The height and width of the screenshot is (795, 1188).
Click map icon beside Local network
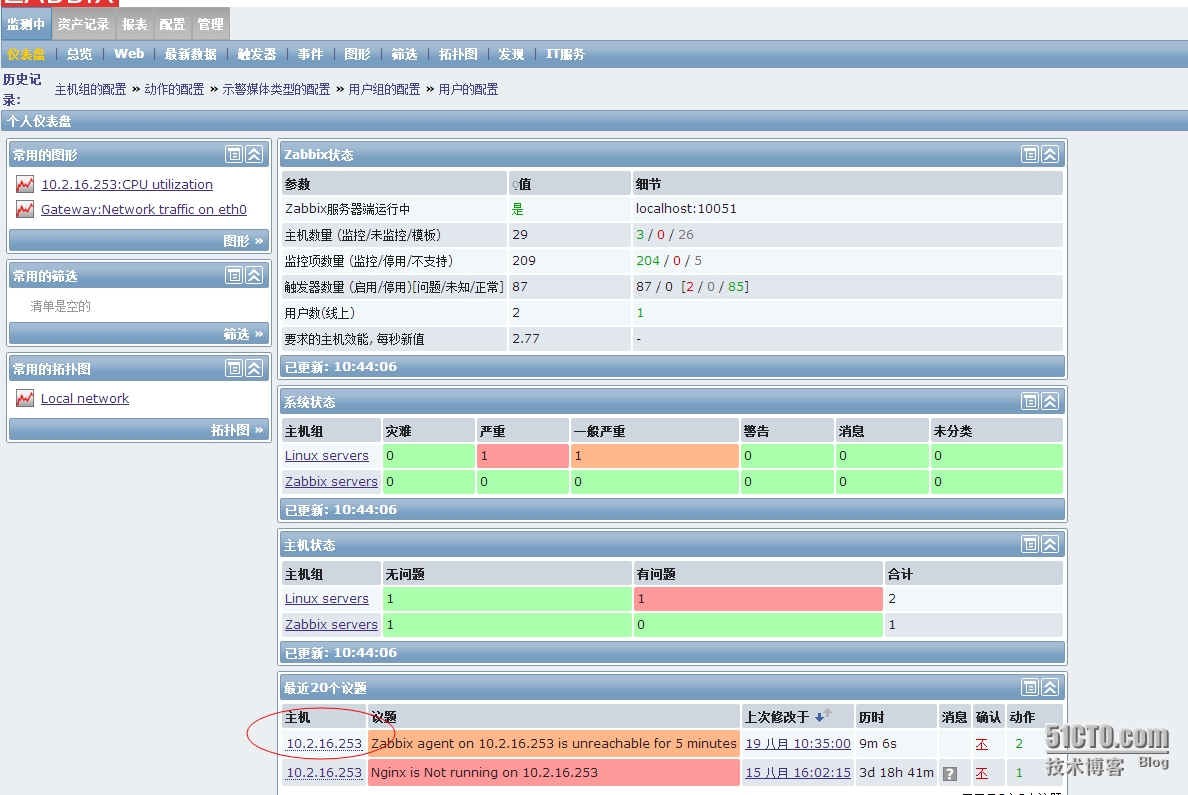click(x=25, y=398)
